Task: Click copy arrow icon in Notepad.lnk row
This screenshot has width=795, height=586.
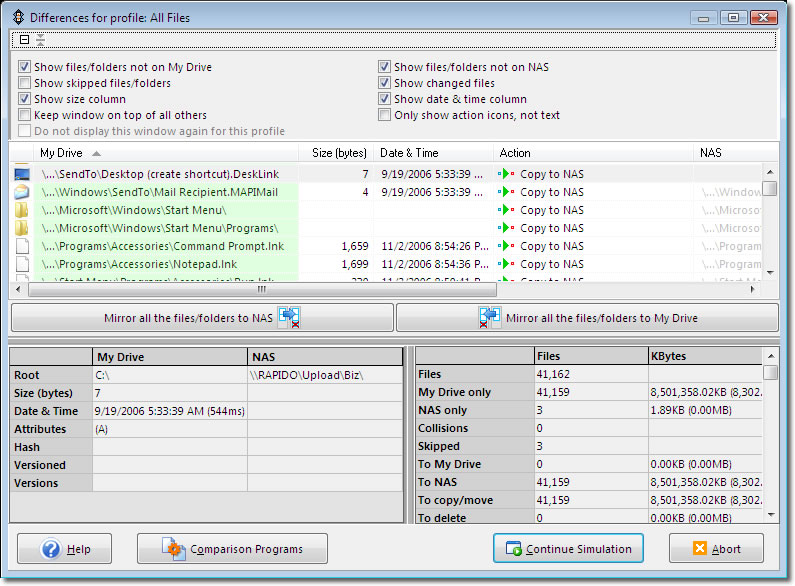Action: tap(506, 264)
